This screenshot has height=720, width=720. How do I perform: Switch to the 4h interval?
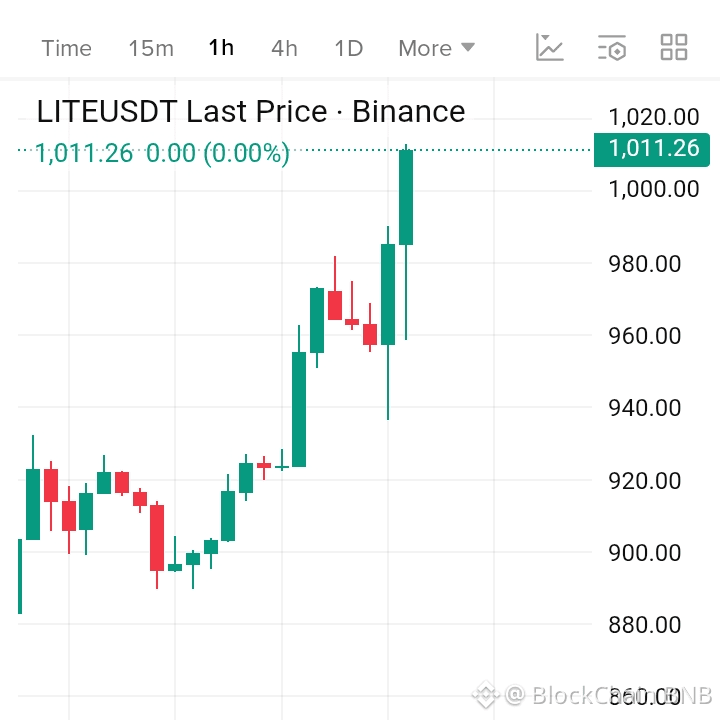tap(284, 48)
